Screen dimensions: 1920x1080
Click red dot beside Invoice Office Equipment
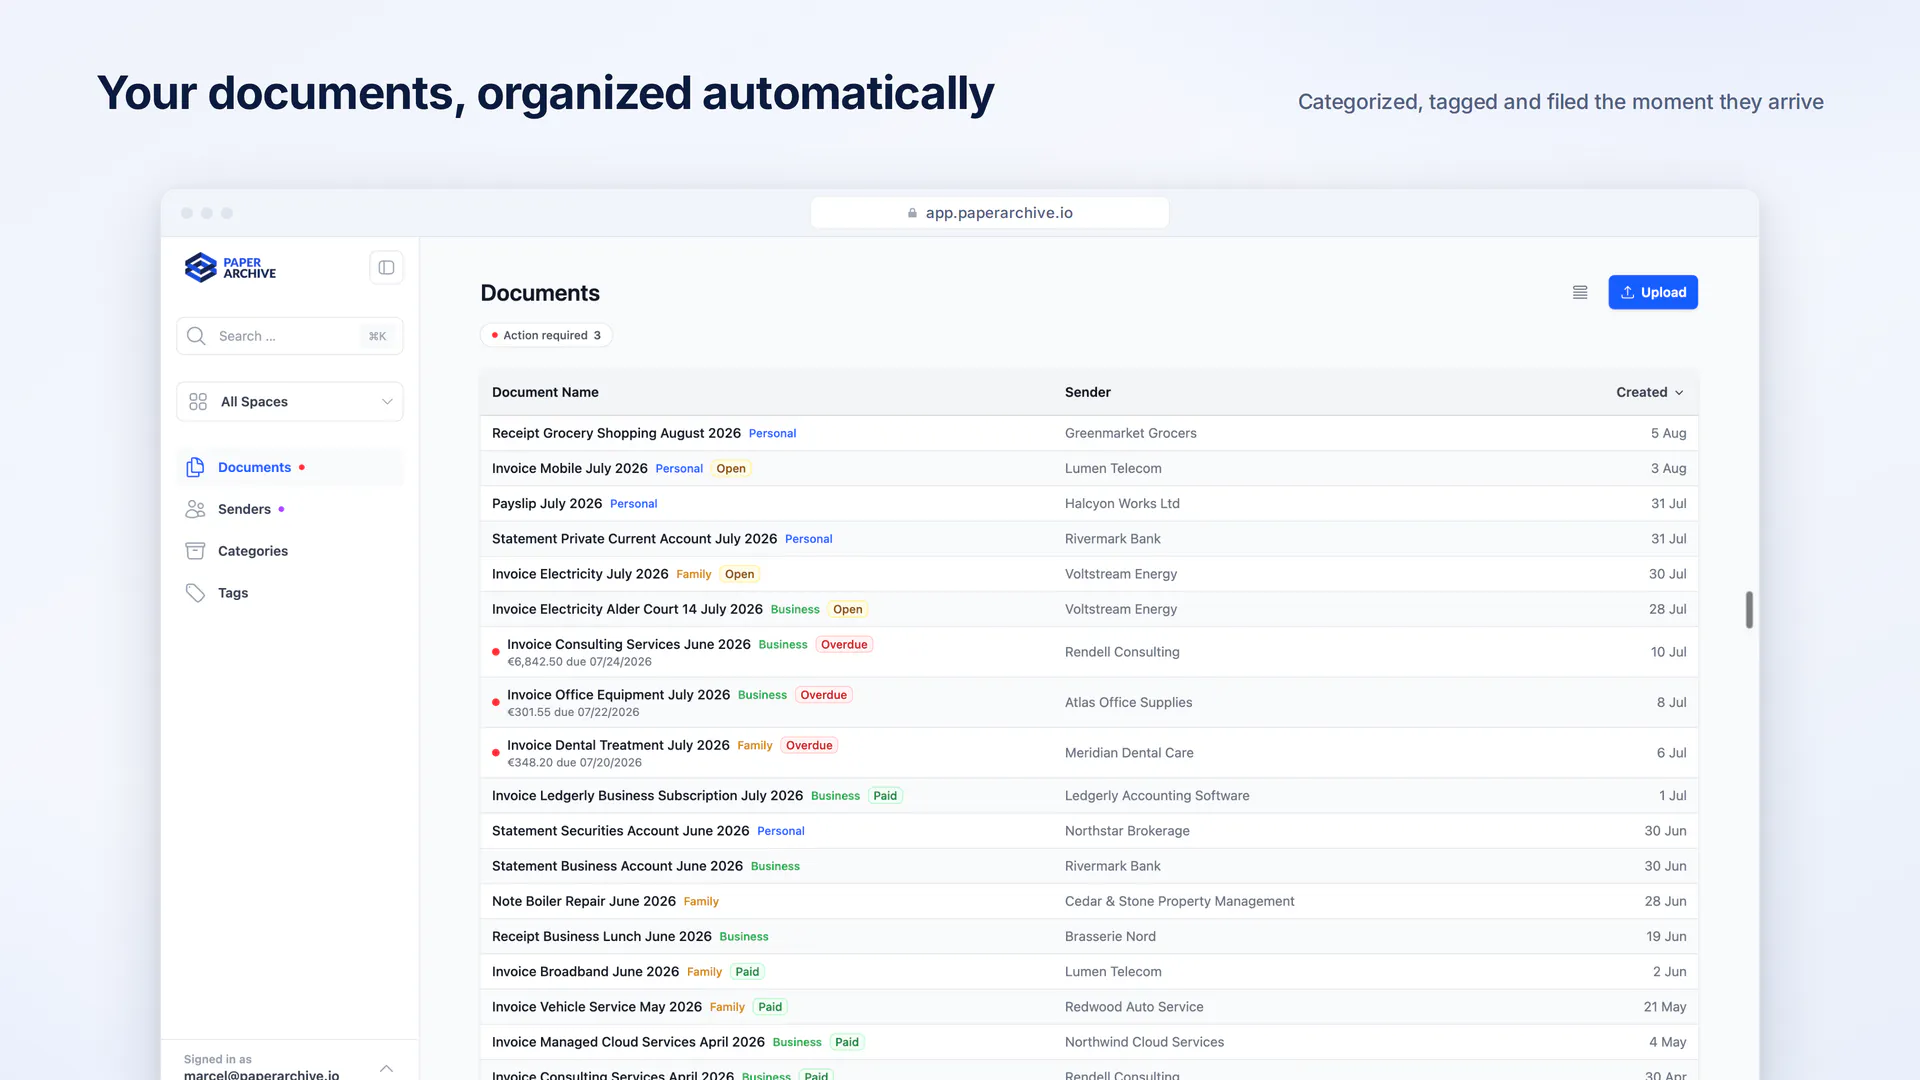[496, 703]
